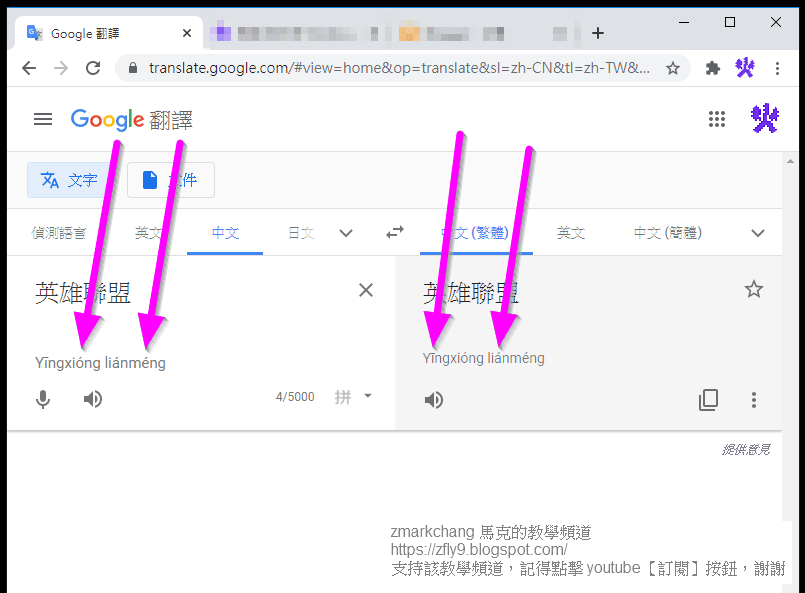Click the translated text 英雄聯盟 output
The width and height of the screenshot is (805, 593).
coord(471,293)
